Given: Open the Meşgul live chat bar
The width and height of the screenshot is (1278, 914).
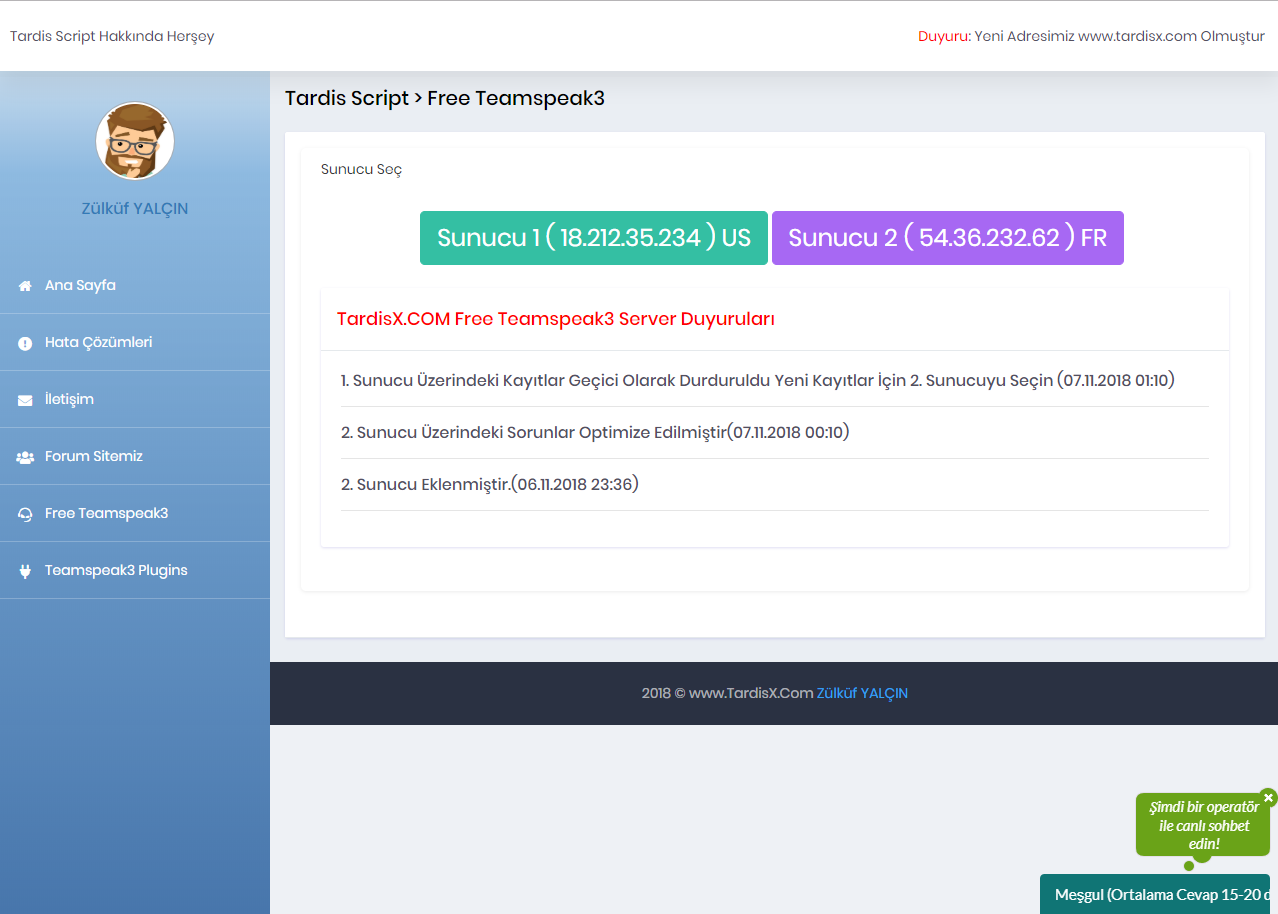Looking at the screenshot, I should point(1155,894).
